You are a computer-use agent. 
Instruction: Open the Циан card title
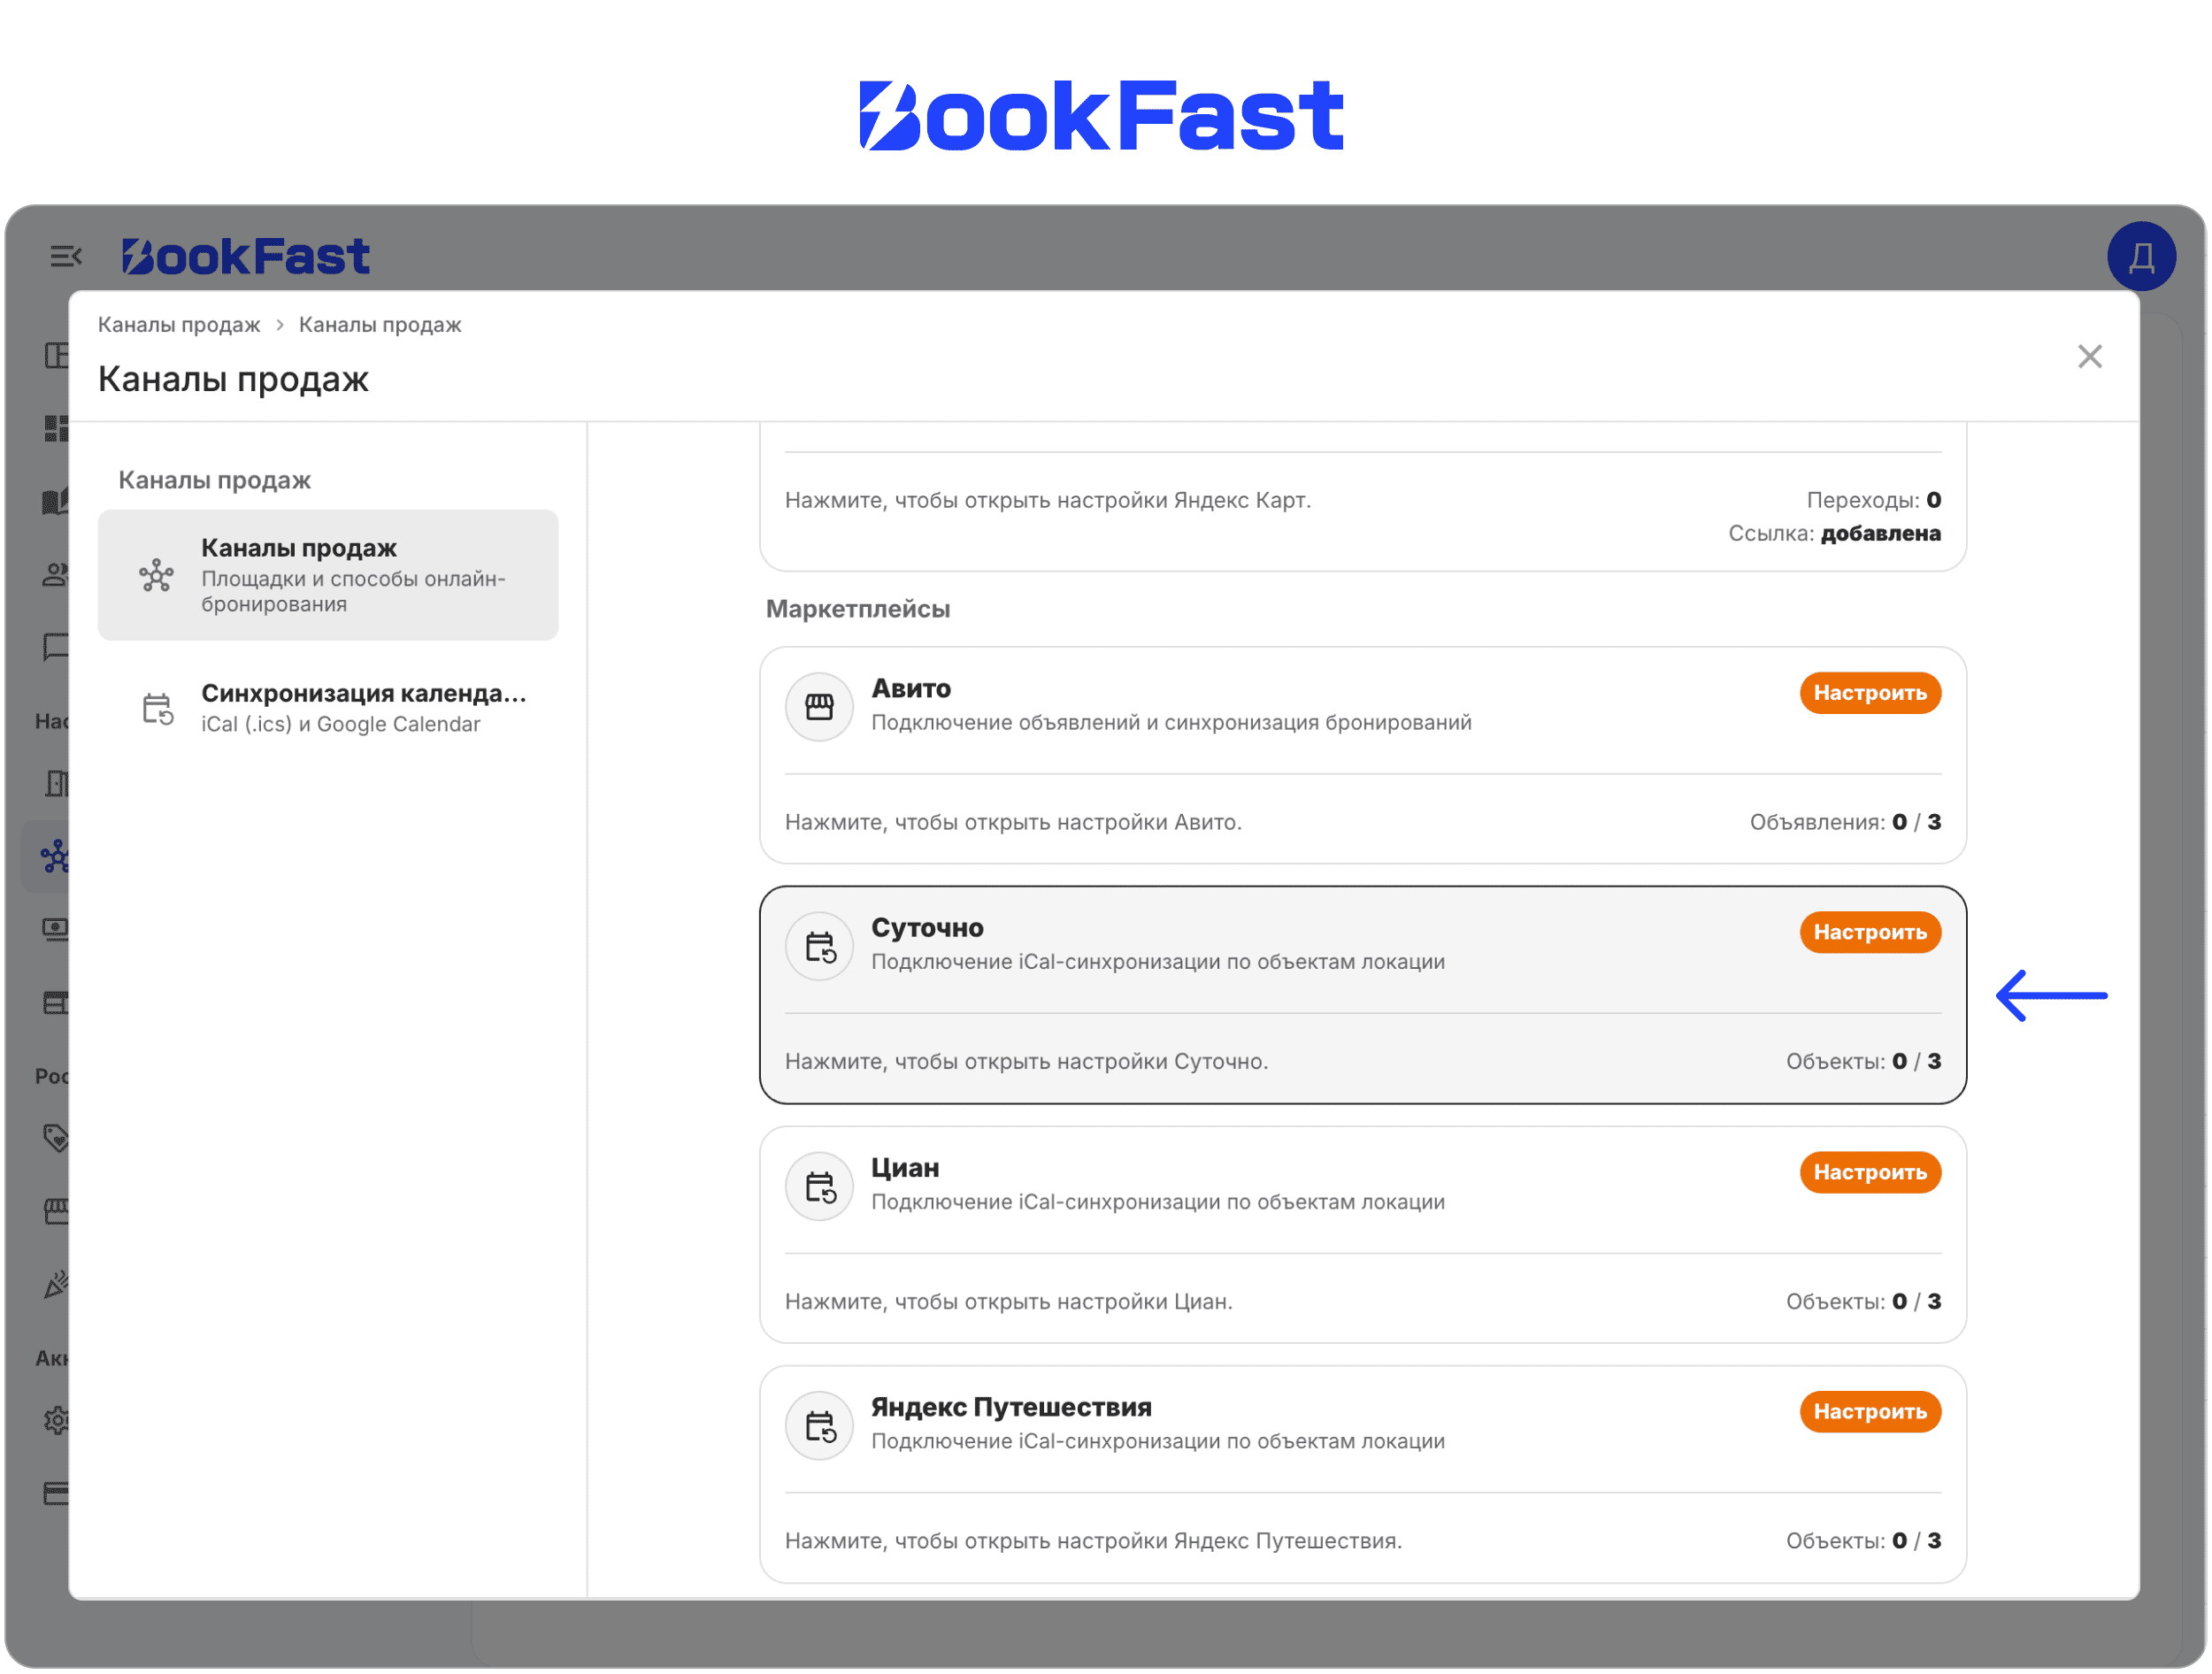(904, 1168)
